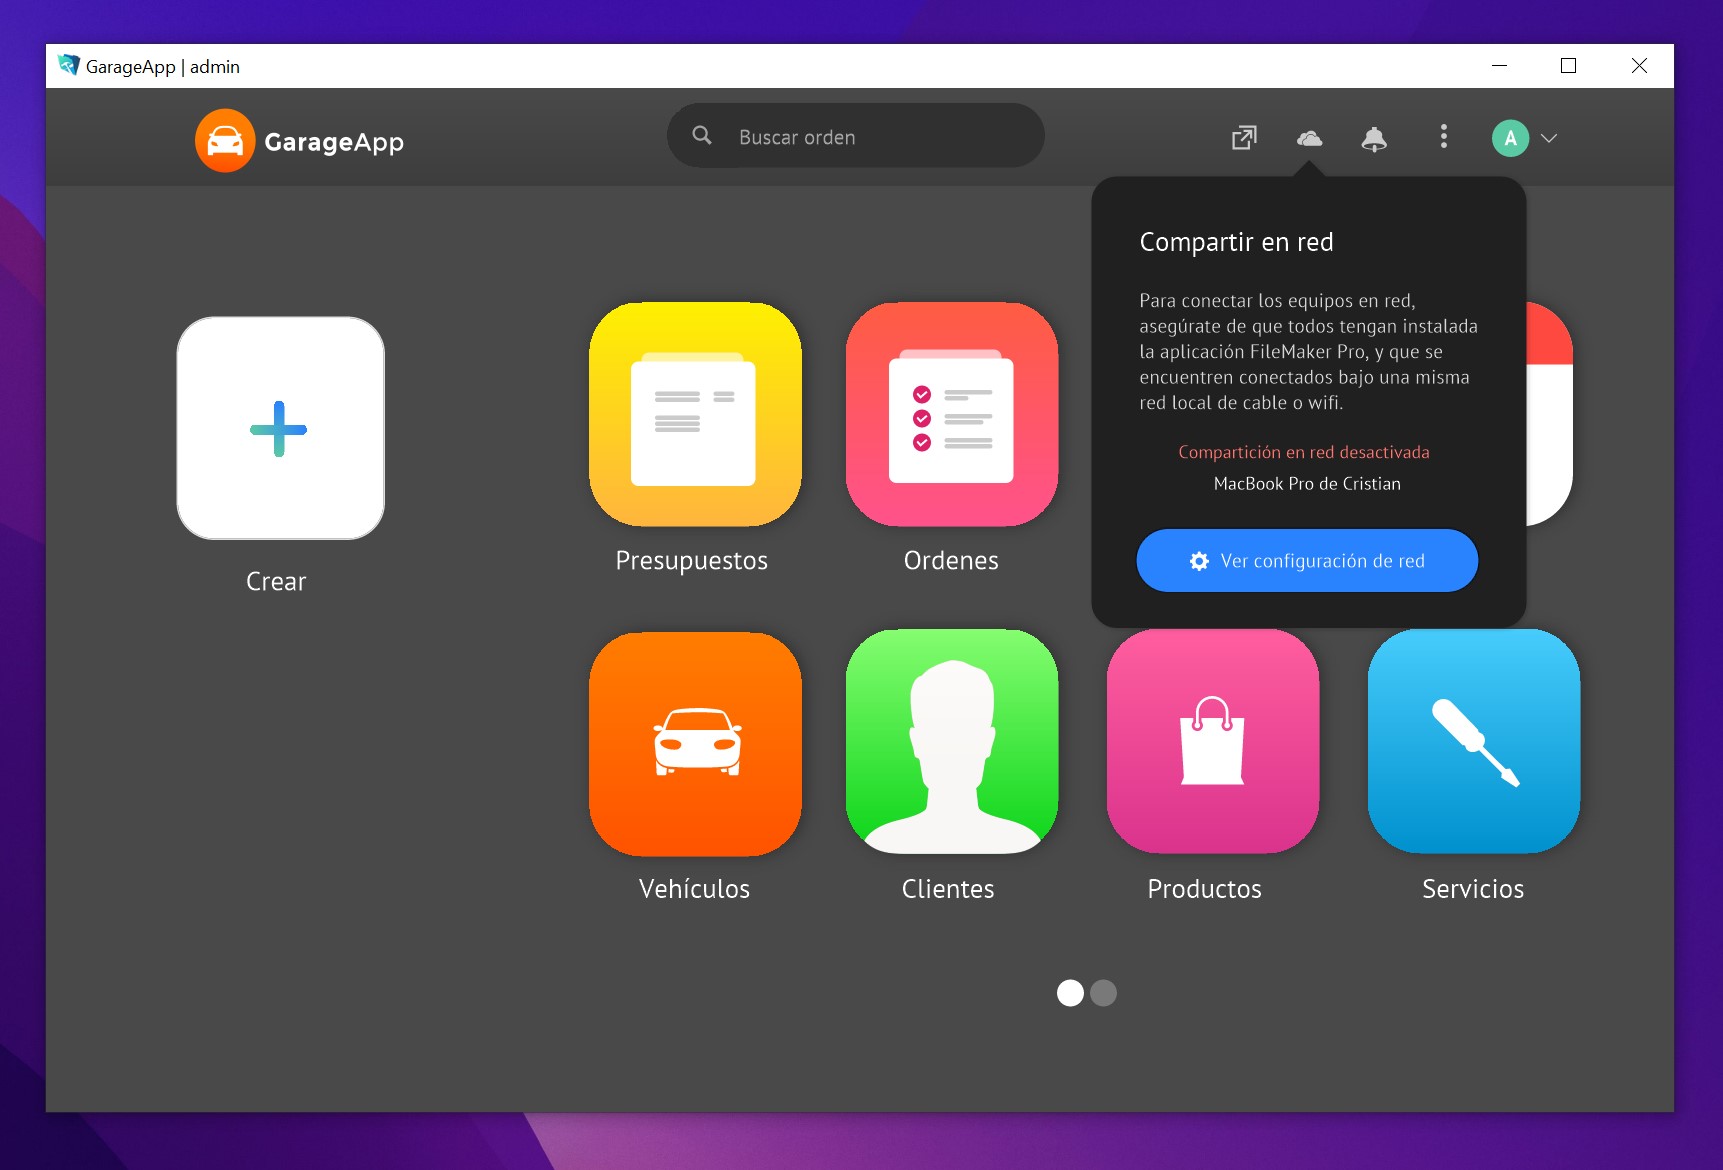Close the GarageApp window

tap(1639, 66)
